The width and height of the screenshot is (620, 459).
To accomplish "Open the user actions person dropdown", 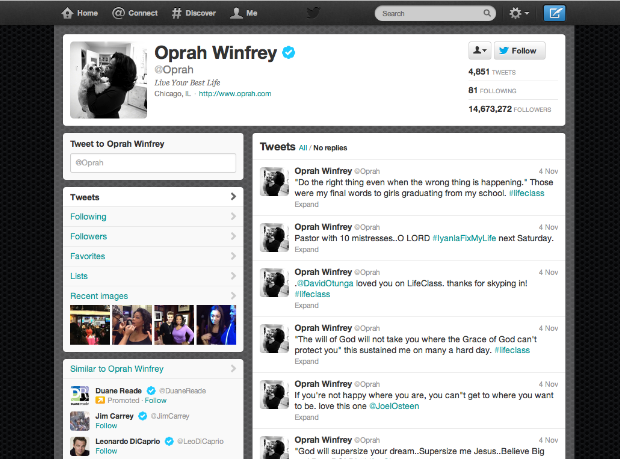I will coord(480,51).
